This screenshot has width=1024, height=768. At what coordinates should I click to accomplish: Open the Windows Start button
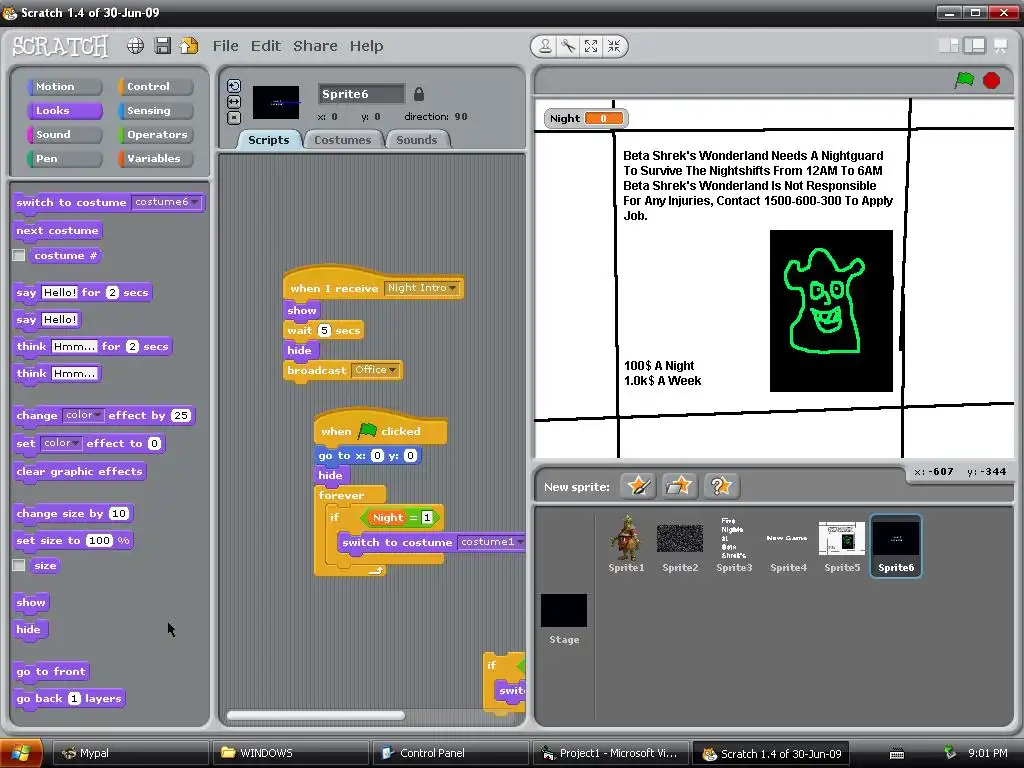21,753
